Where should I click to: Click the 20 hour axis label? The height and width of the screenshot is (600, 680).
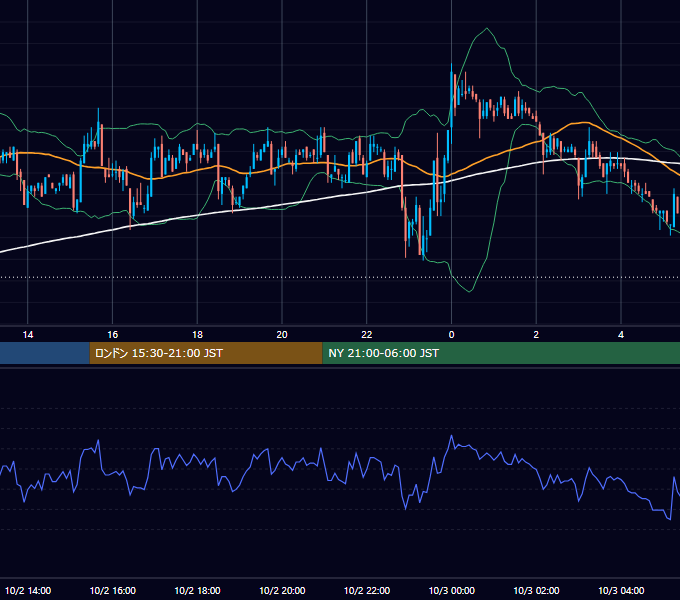tap(282, 335)
